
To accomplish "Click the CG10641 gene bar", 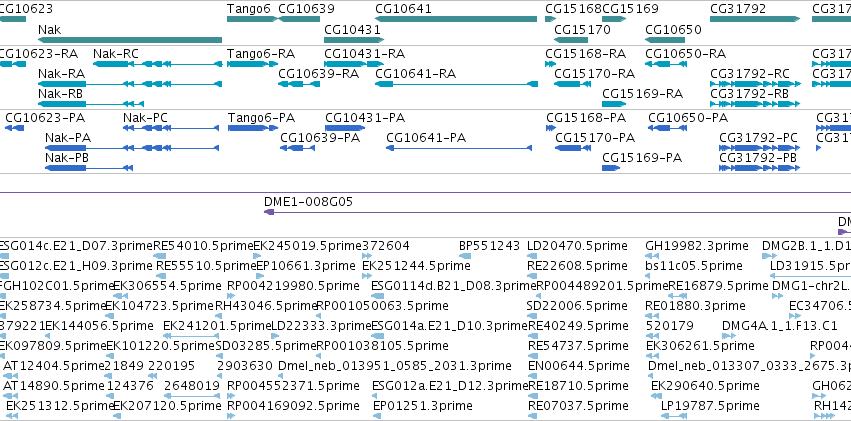I will coord(456,19).
